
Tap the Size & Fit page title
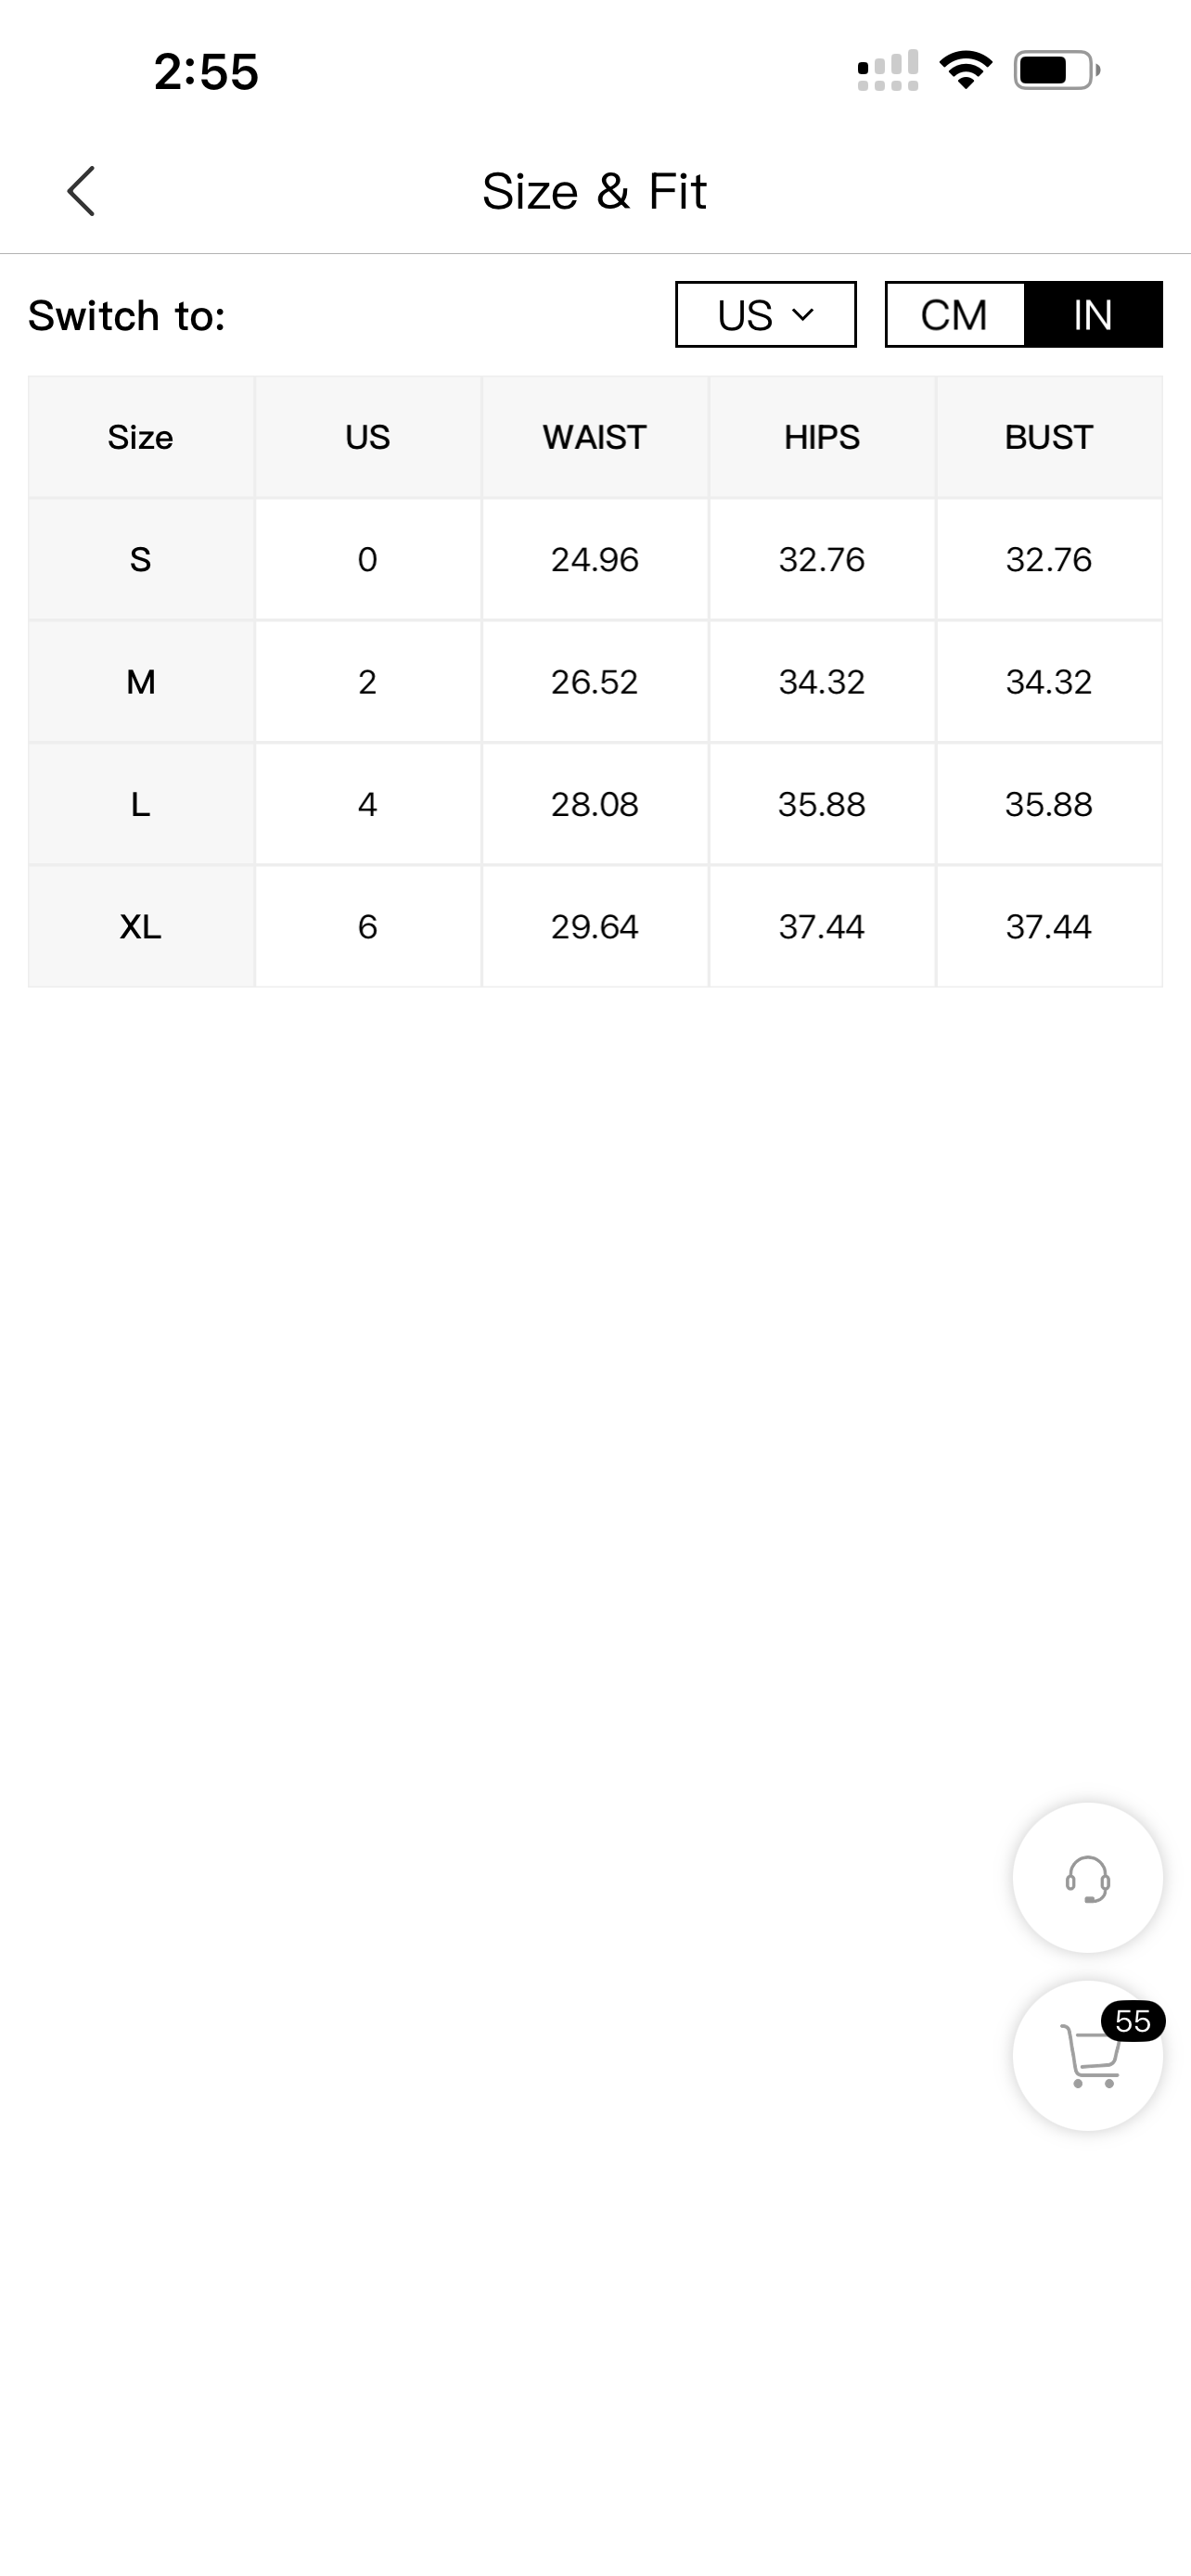tap(595, 191)
